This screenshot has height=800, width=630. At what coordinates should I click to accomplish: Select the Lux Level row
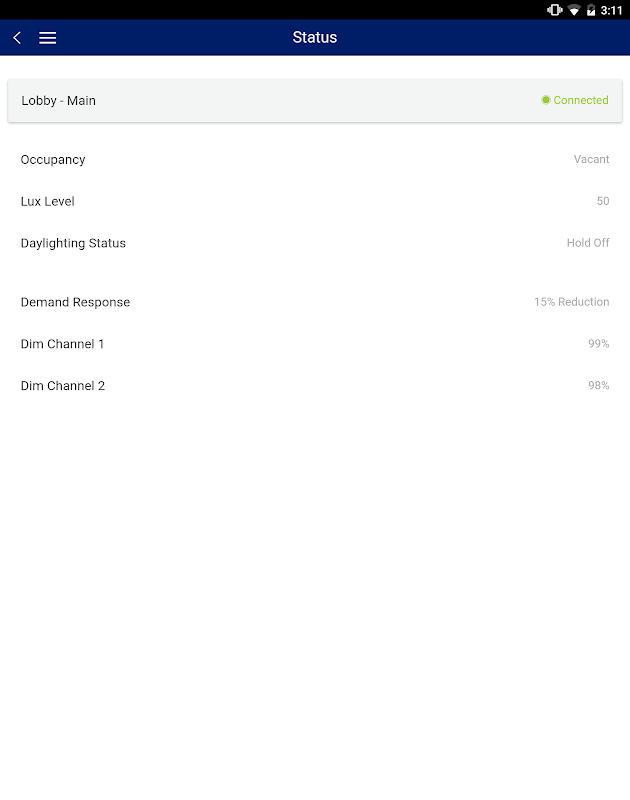click(x=315, y=201)
